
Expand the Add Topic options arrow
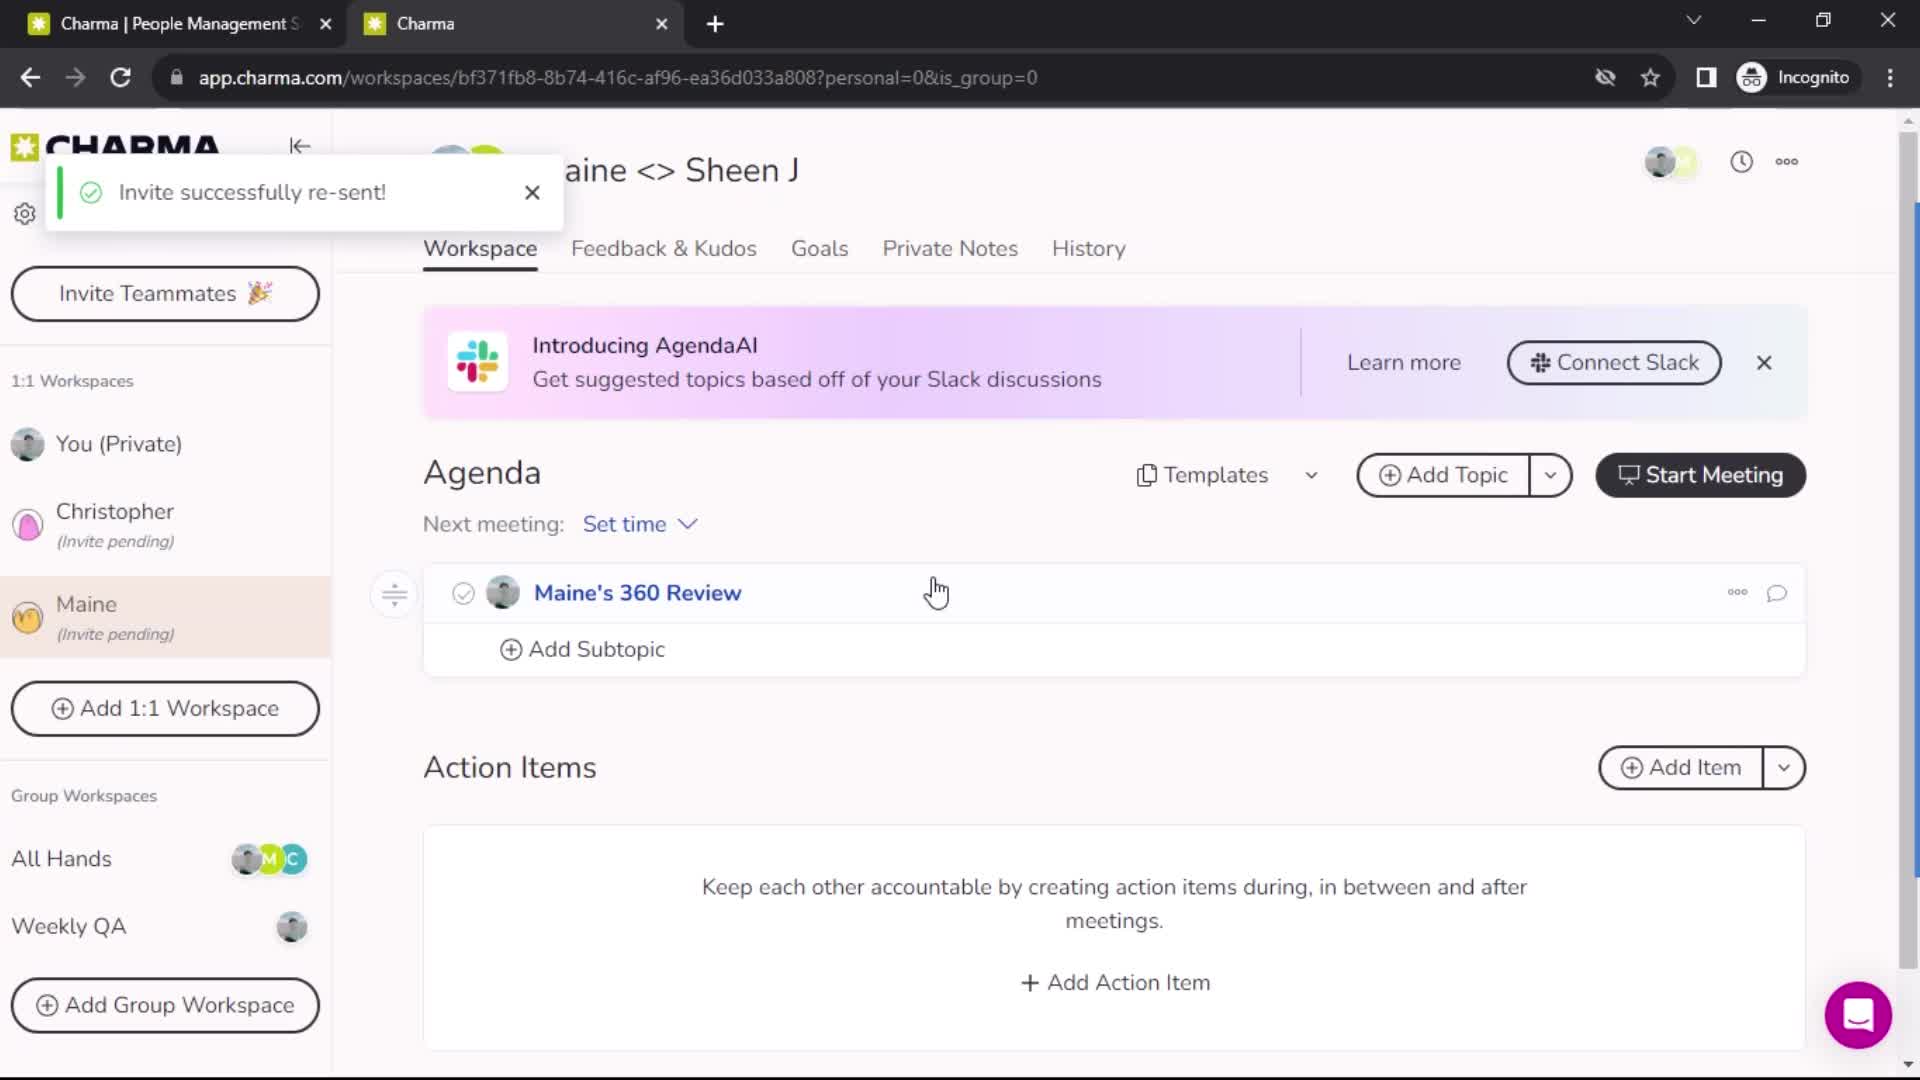click(1552, 475)
